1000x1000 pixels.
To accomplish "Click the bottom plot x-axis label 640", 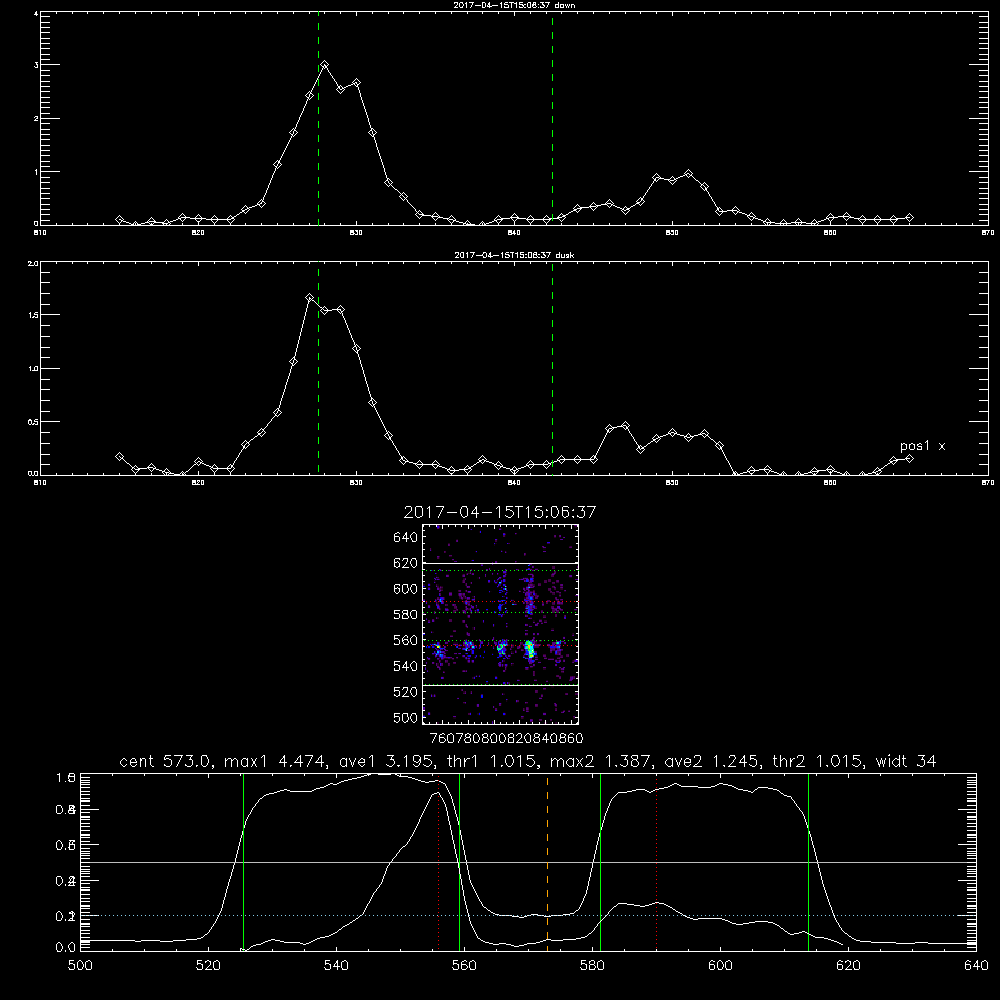I will point(976,966).
